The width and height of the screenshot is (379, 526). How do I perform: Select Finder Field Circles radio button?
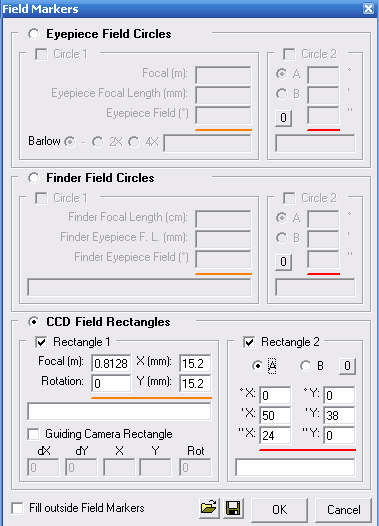click(x=34, y=178)
